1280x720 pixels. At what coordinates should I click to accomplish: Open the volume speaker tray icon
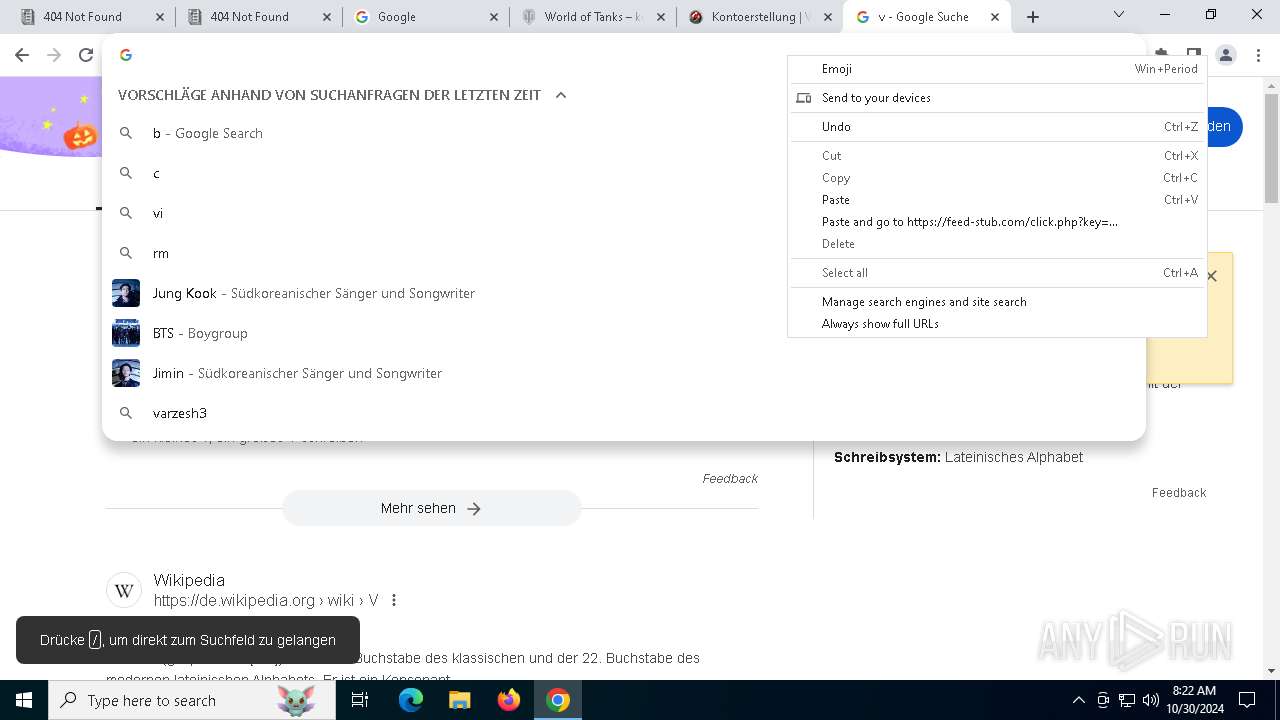[1151, 700]
